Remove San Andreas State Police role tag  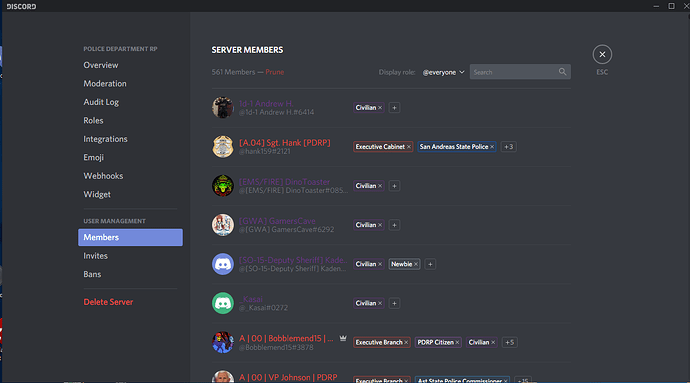pyautogui.click(x=492, y=147)
